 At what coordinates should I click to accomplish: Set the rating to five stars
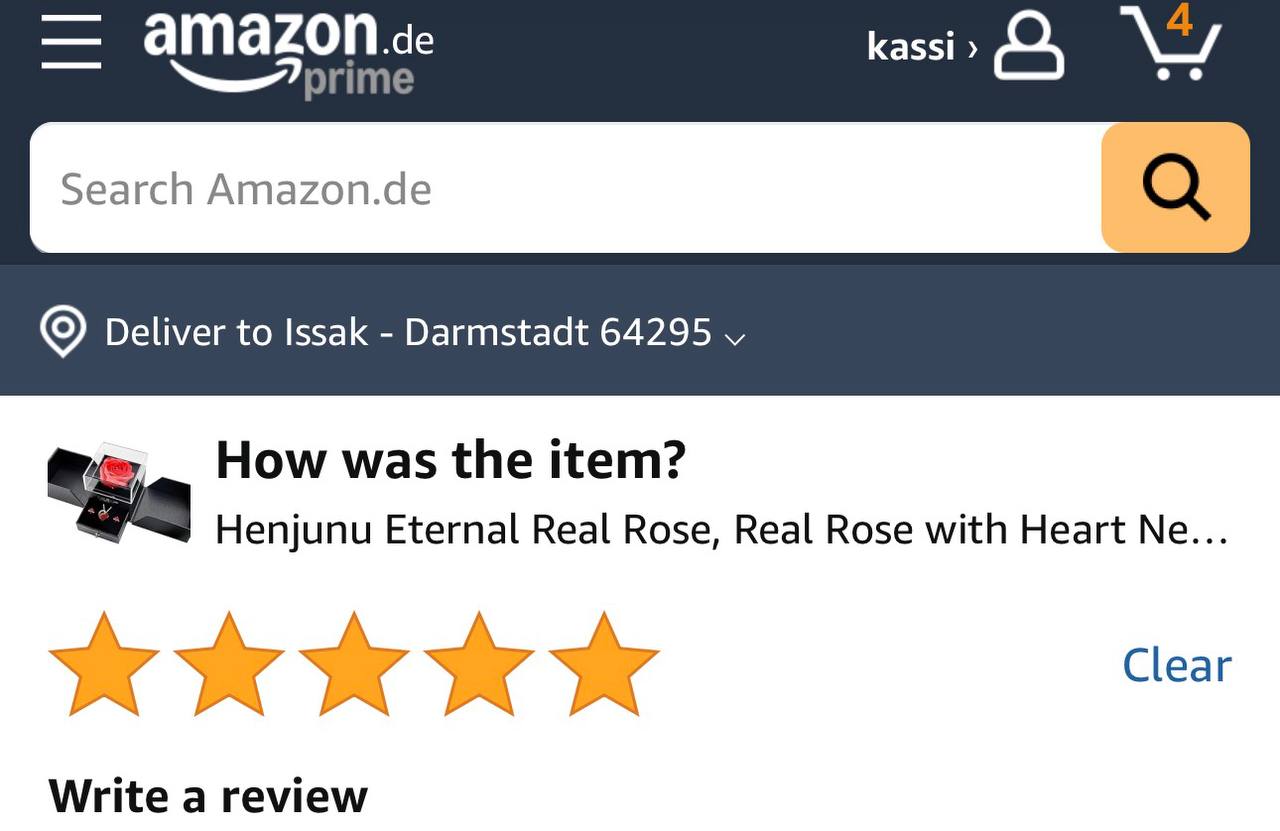coord(604,664)
